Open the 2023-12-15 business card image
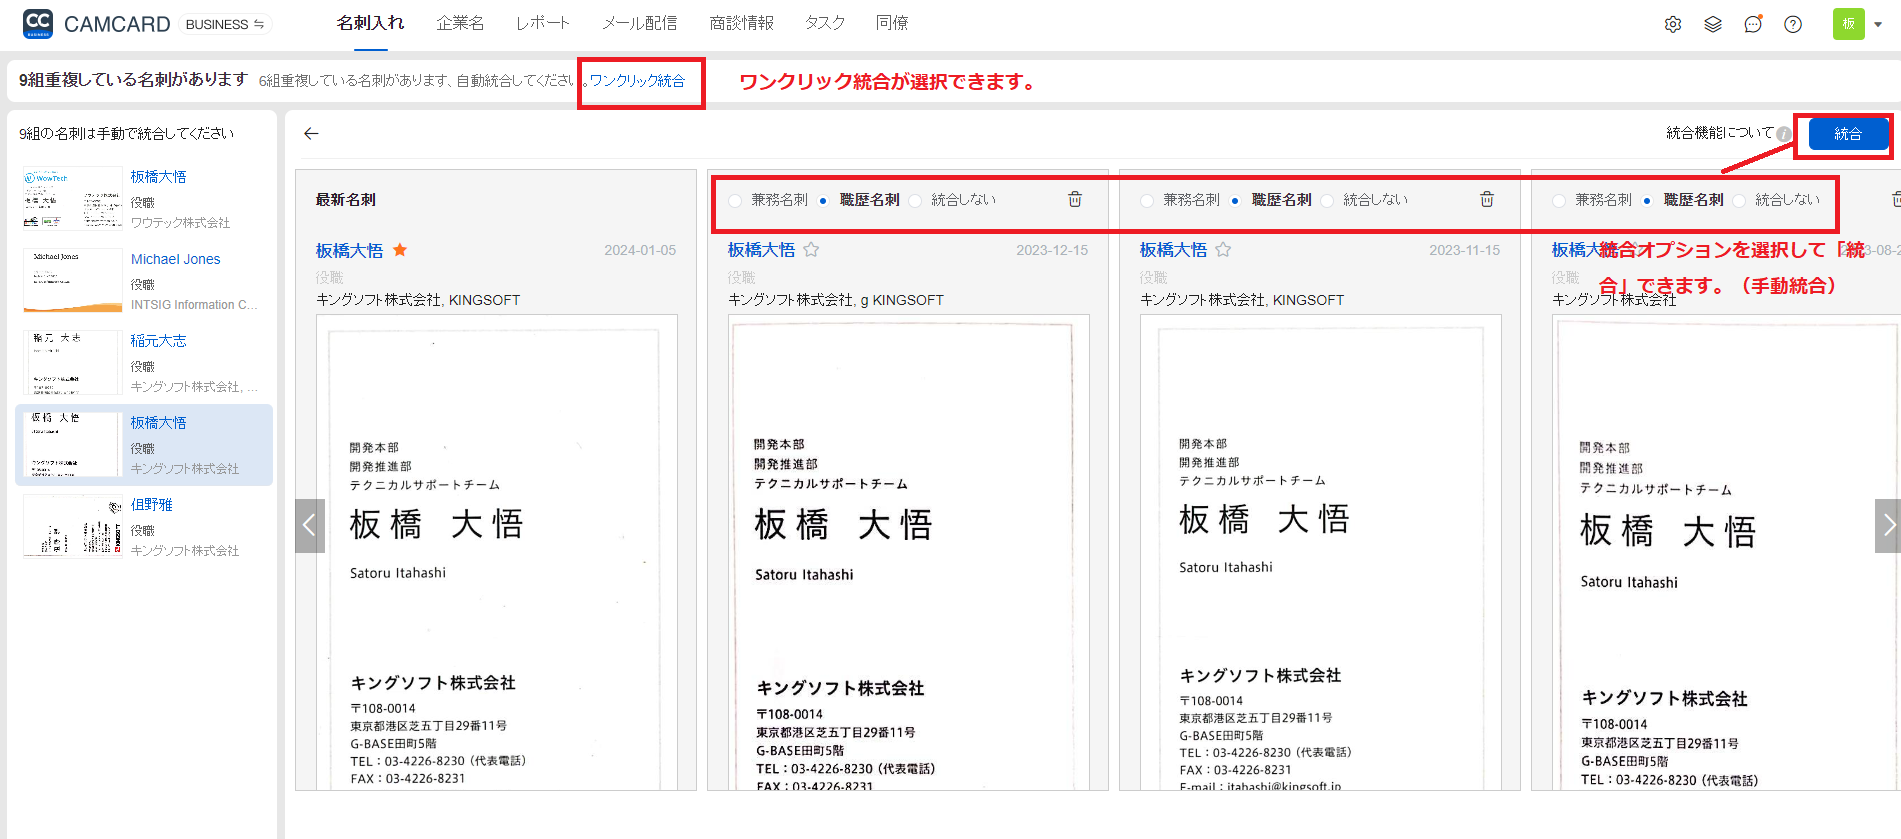1901x839 pixels. point(909,552)
